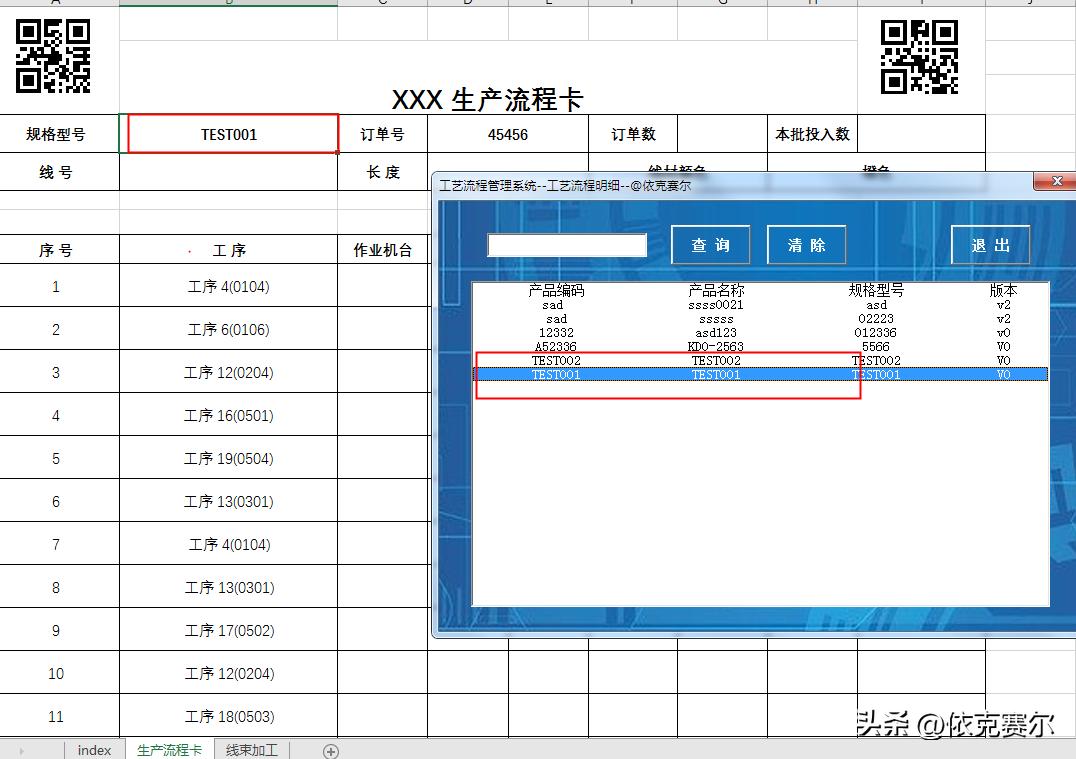1076x759 pixels.
Task: Click the 工序 4(0104) process cell
Action: [x=228, y=286]
